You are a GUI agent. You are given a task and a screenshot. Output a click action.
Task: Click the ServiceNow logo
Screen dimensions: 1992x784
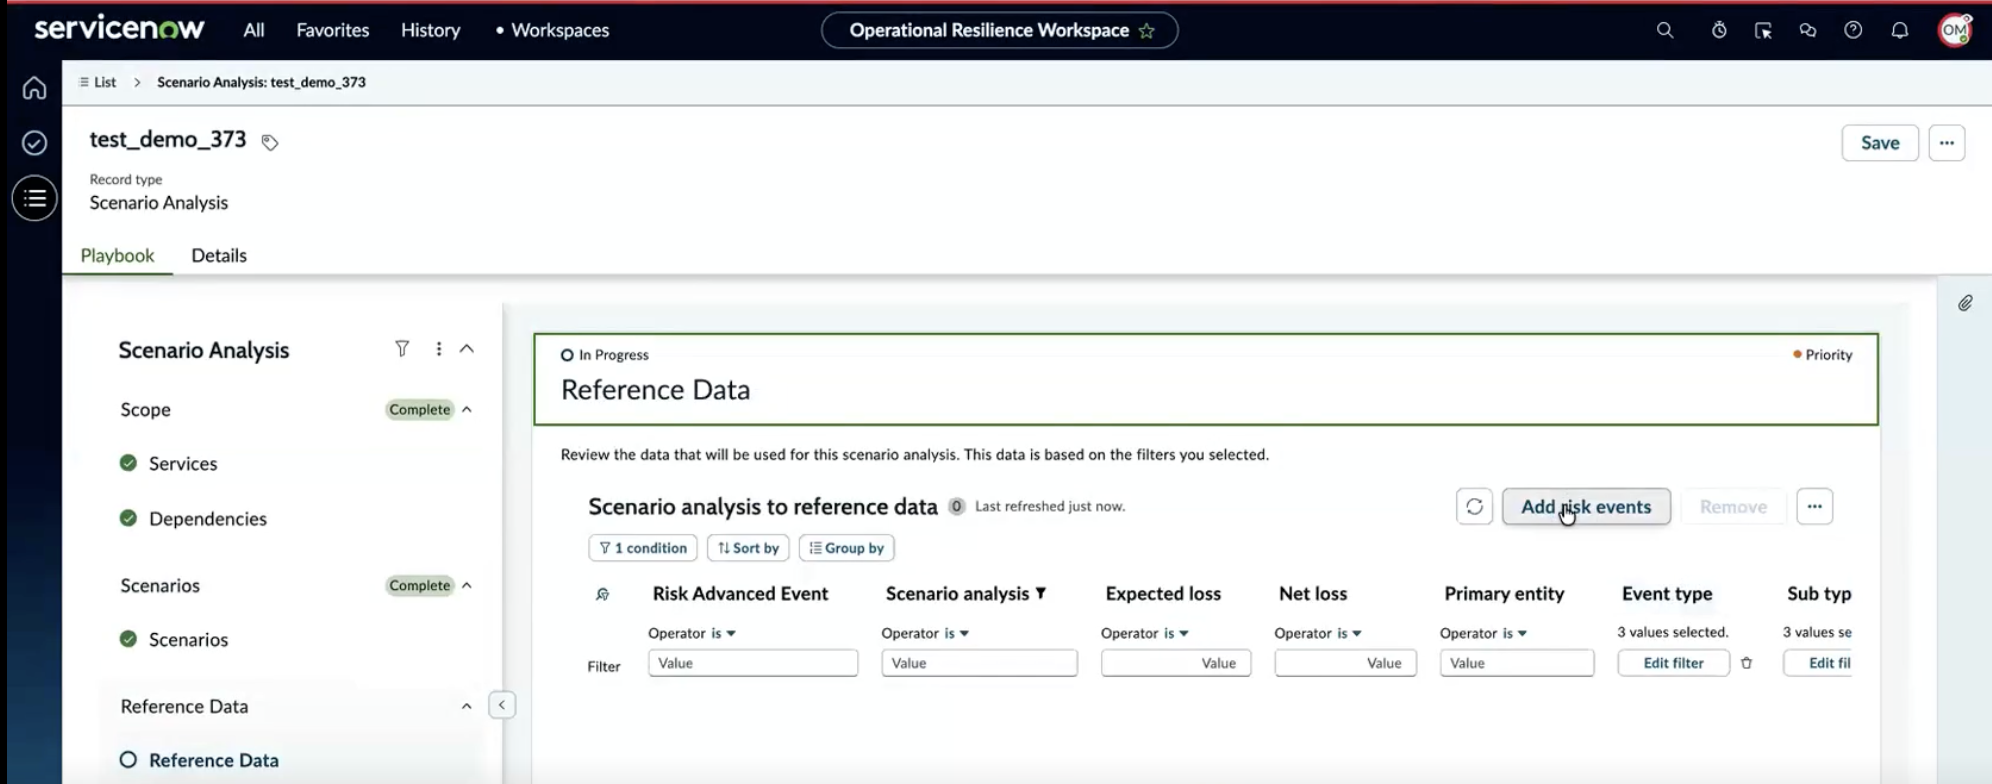tap(119, 28)
